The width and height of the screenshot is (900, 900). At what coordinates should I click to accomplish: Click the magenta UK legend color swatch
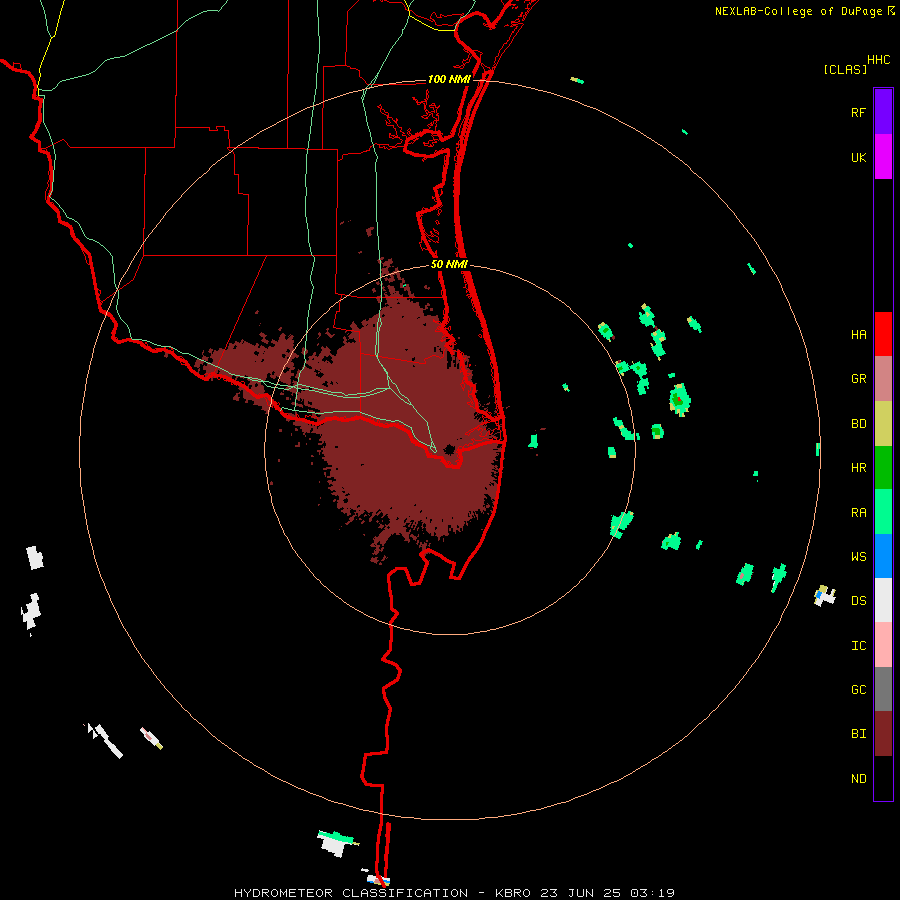(x=883, y=156)
